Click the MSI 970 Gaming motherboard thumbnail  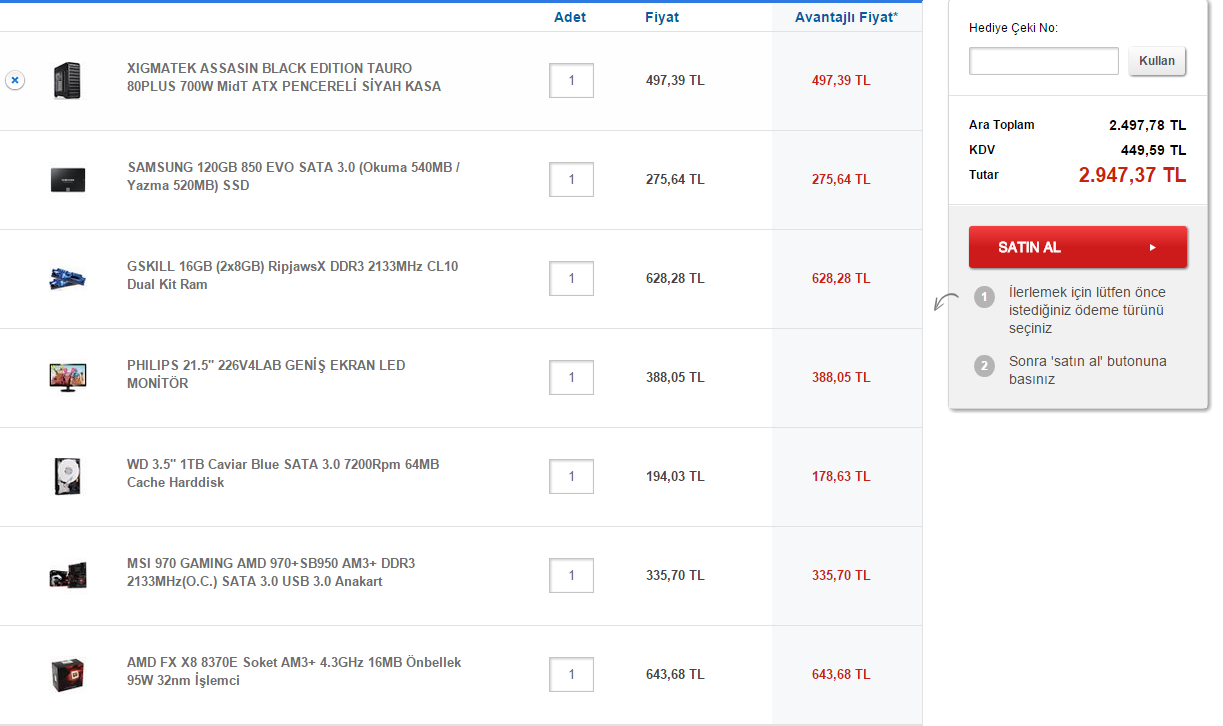[68, 574]
